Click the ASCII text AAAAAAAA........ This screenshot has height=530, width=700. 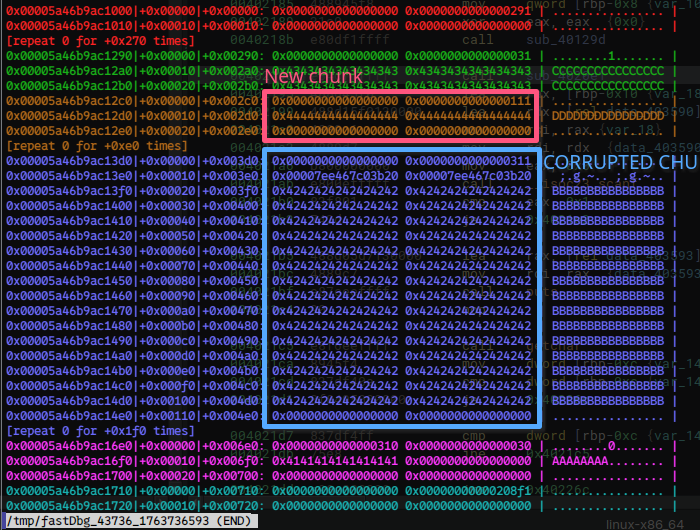click(x=580, y=461)
